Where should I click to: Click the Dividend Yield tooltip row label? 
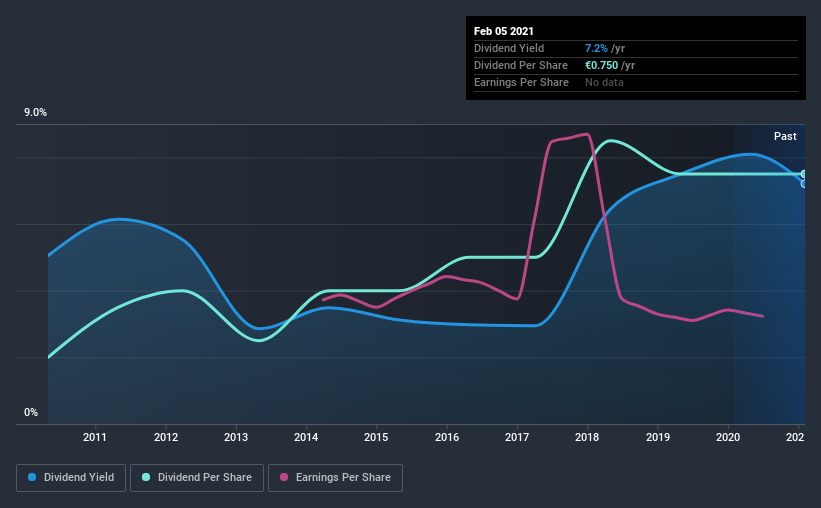click(509, 48)
